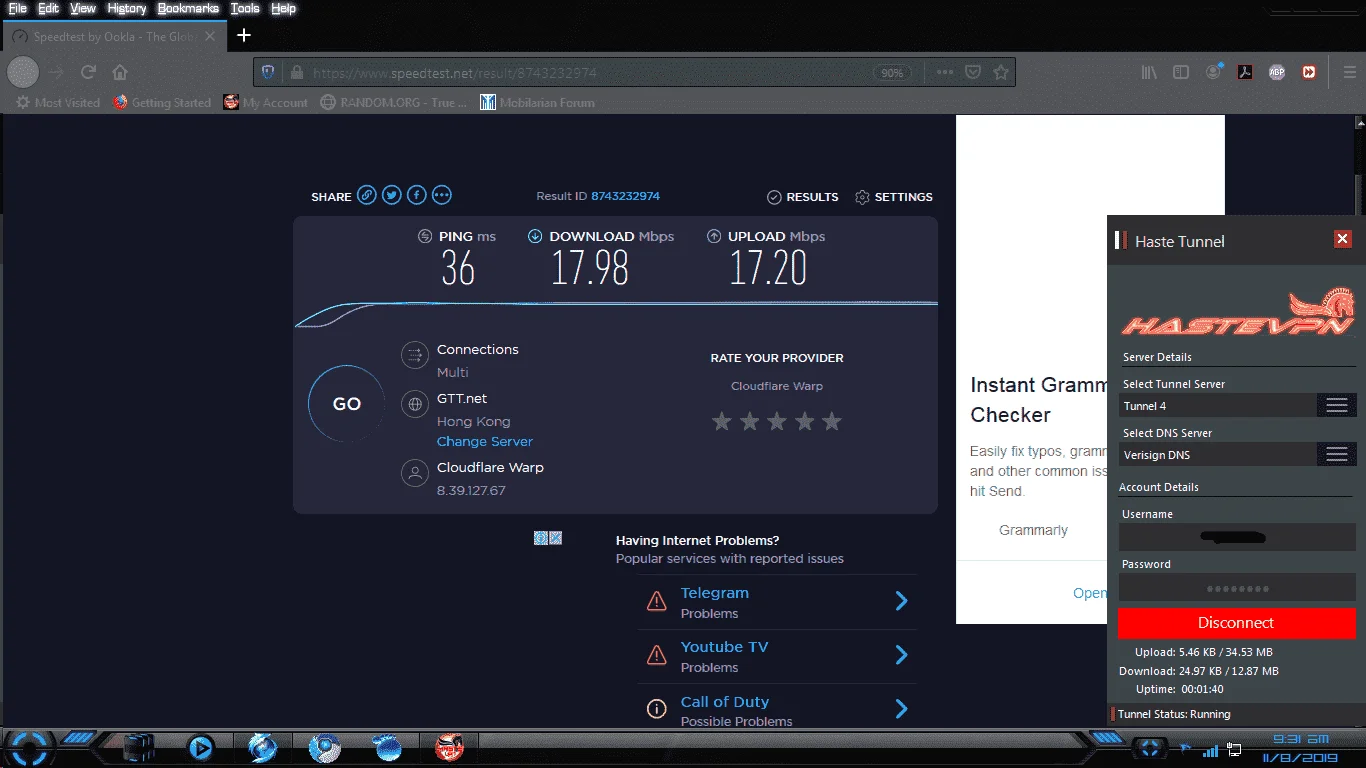Viewport: 1366px width, 768px height.
Task: Toggle the browser sidebar
Action: pyautogui.click(x=1181, y=72)
